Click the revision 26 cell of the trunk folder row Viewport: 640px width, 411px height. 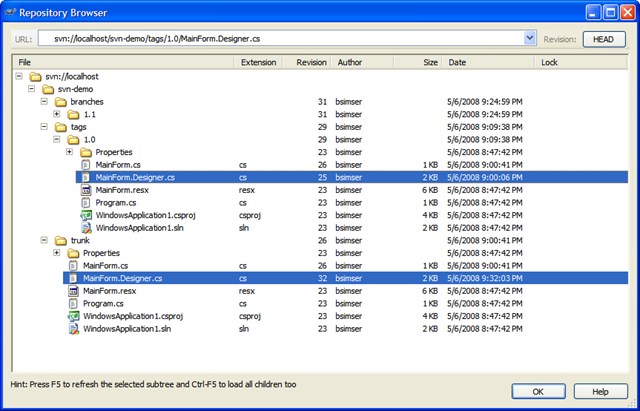(x=322, y=241)
